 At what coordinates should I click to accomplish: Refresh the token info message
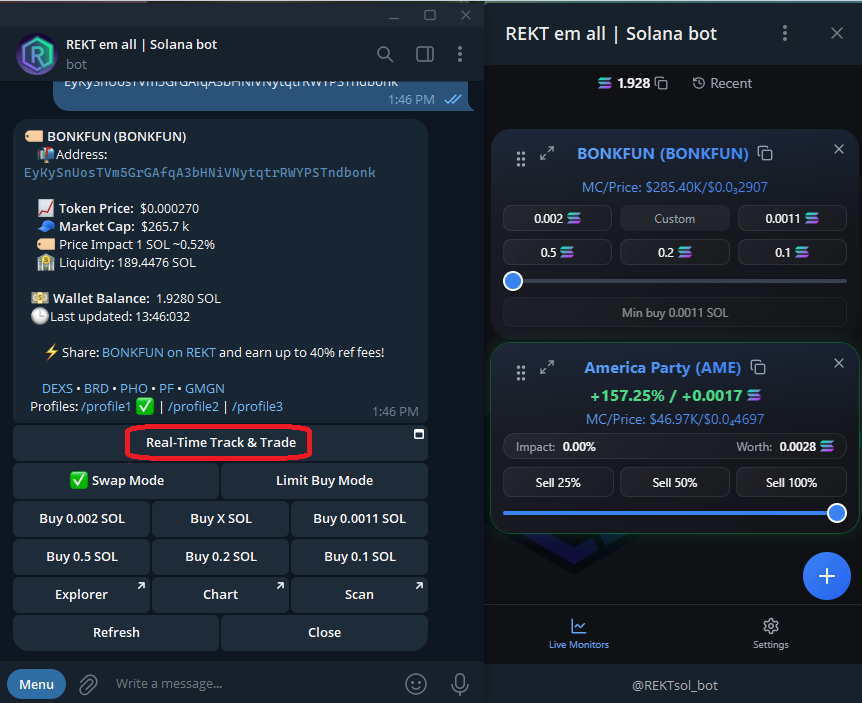click(x=116, y=632)
